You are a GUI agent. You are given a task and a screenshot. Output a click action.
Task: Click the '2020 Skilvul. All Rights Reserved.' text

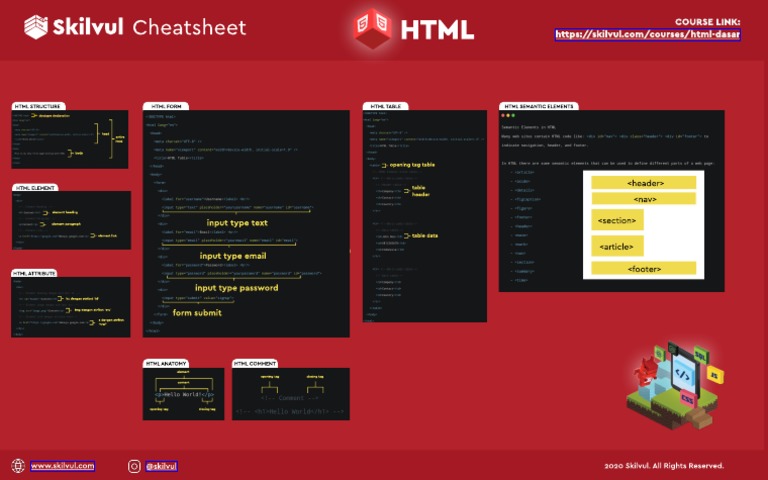click(x=664, y=465)
